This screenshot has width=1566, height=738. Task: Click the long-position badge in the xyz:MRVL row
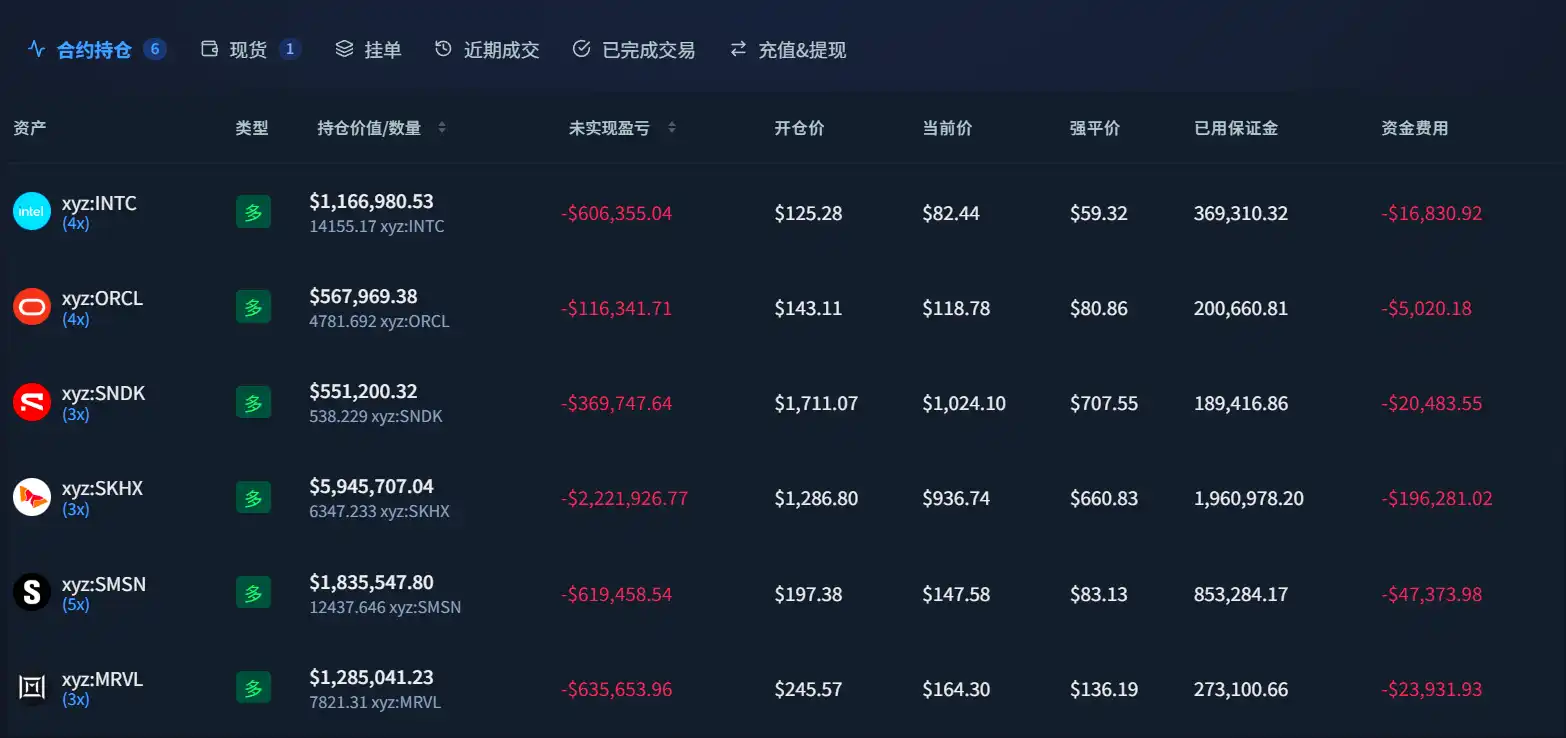pyautogui.click(x=253, y=688)
